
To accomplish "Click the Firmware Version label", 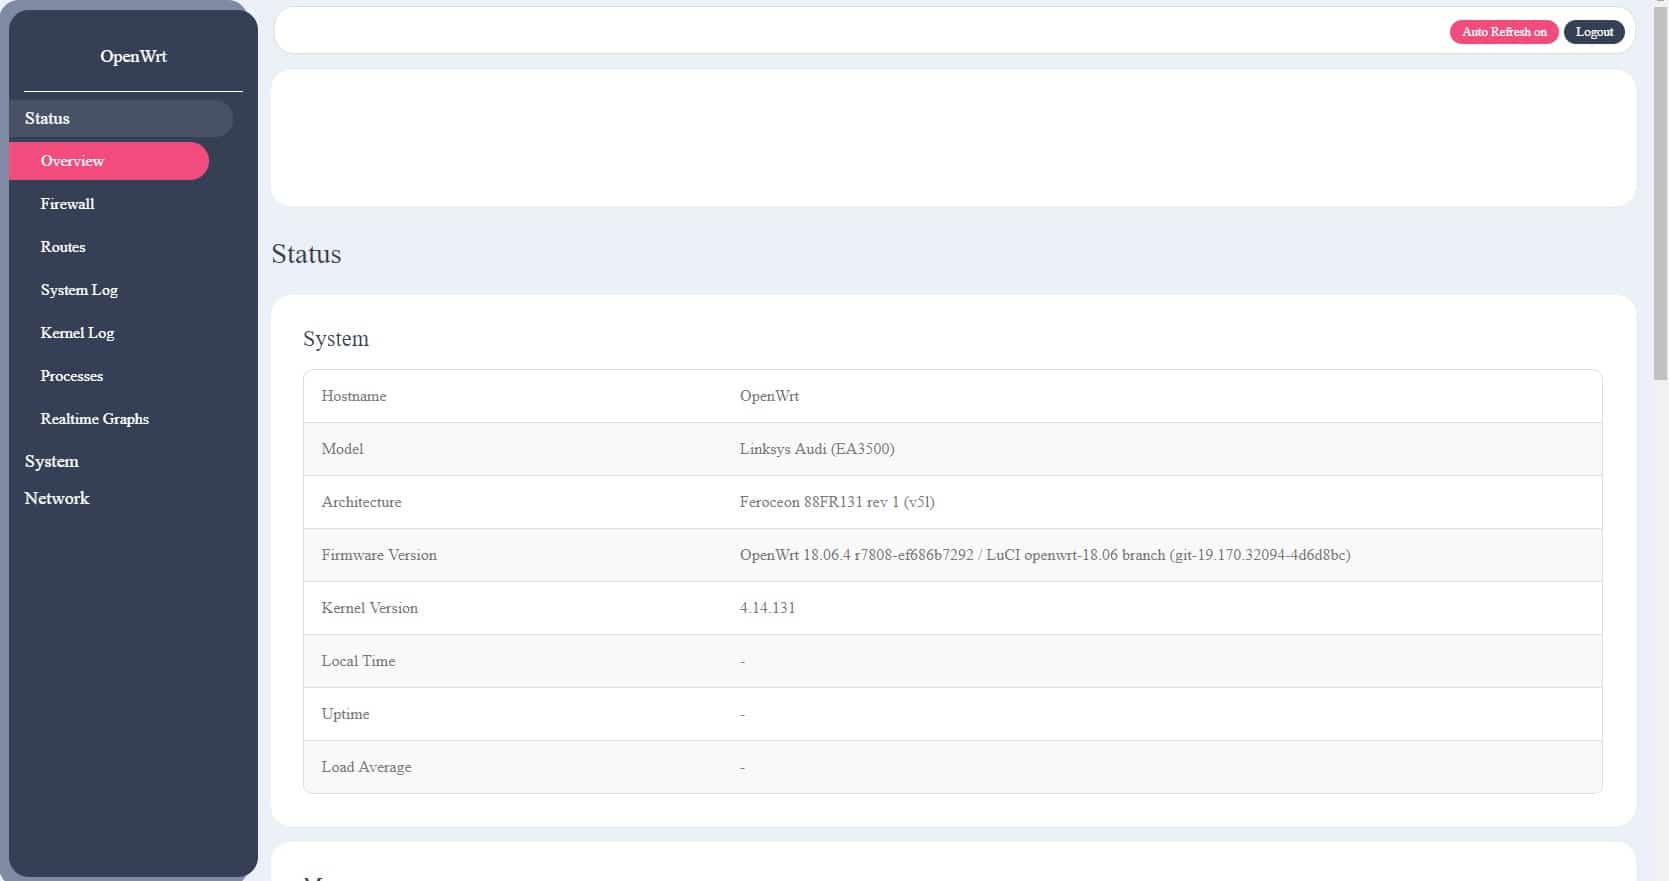I will tap(379, 555).
